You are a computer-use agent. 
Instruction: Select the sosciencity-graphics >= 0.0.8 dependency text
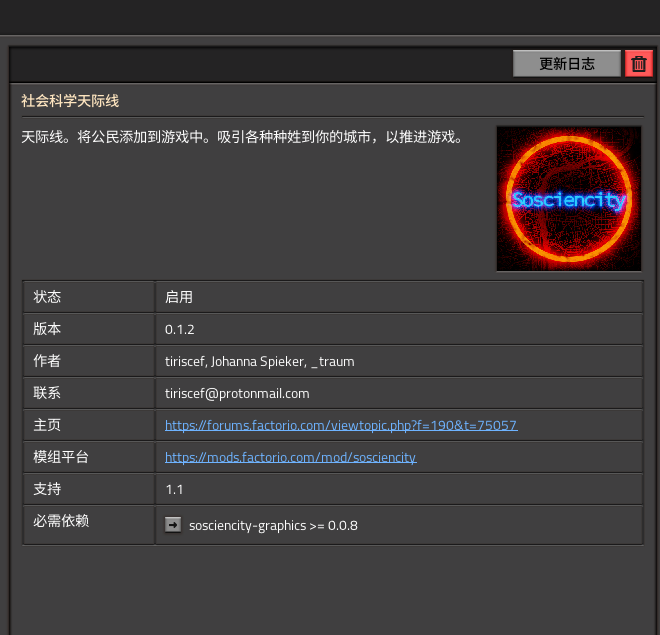273,525
